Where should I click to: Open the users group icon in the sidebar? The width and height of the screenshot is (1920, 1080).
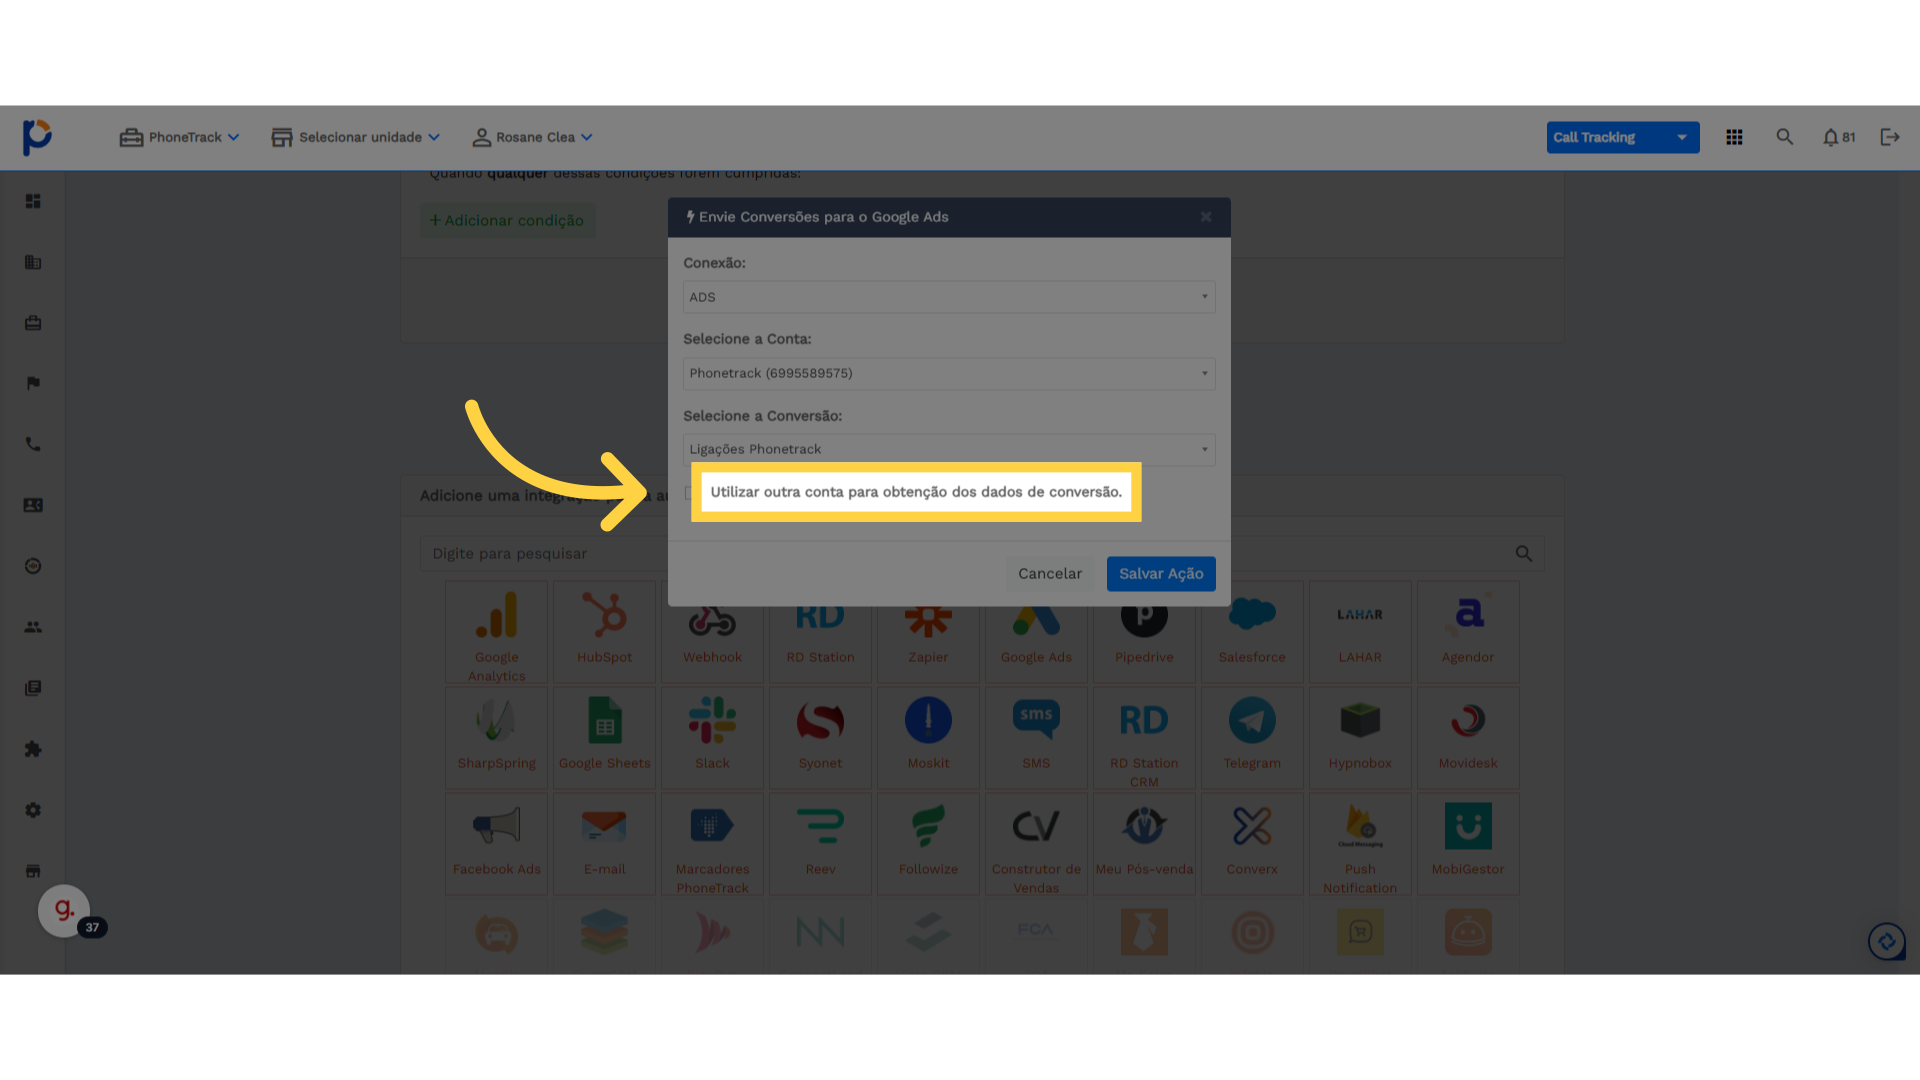coord(33,627)
